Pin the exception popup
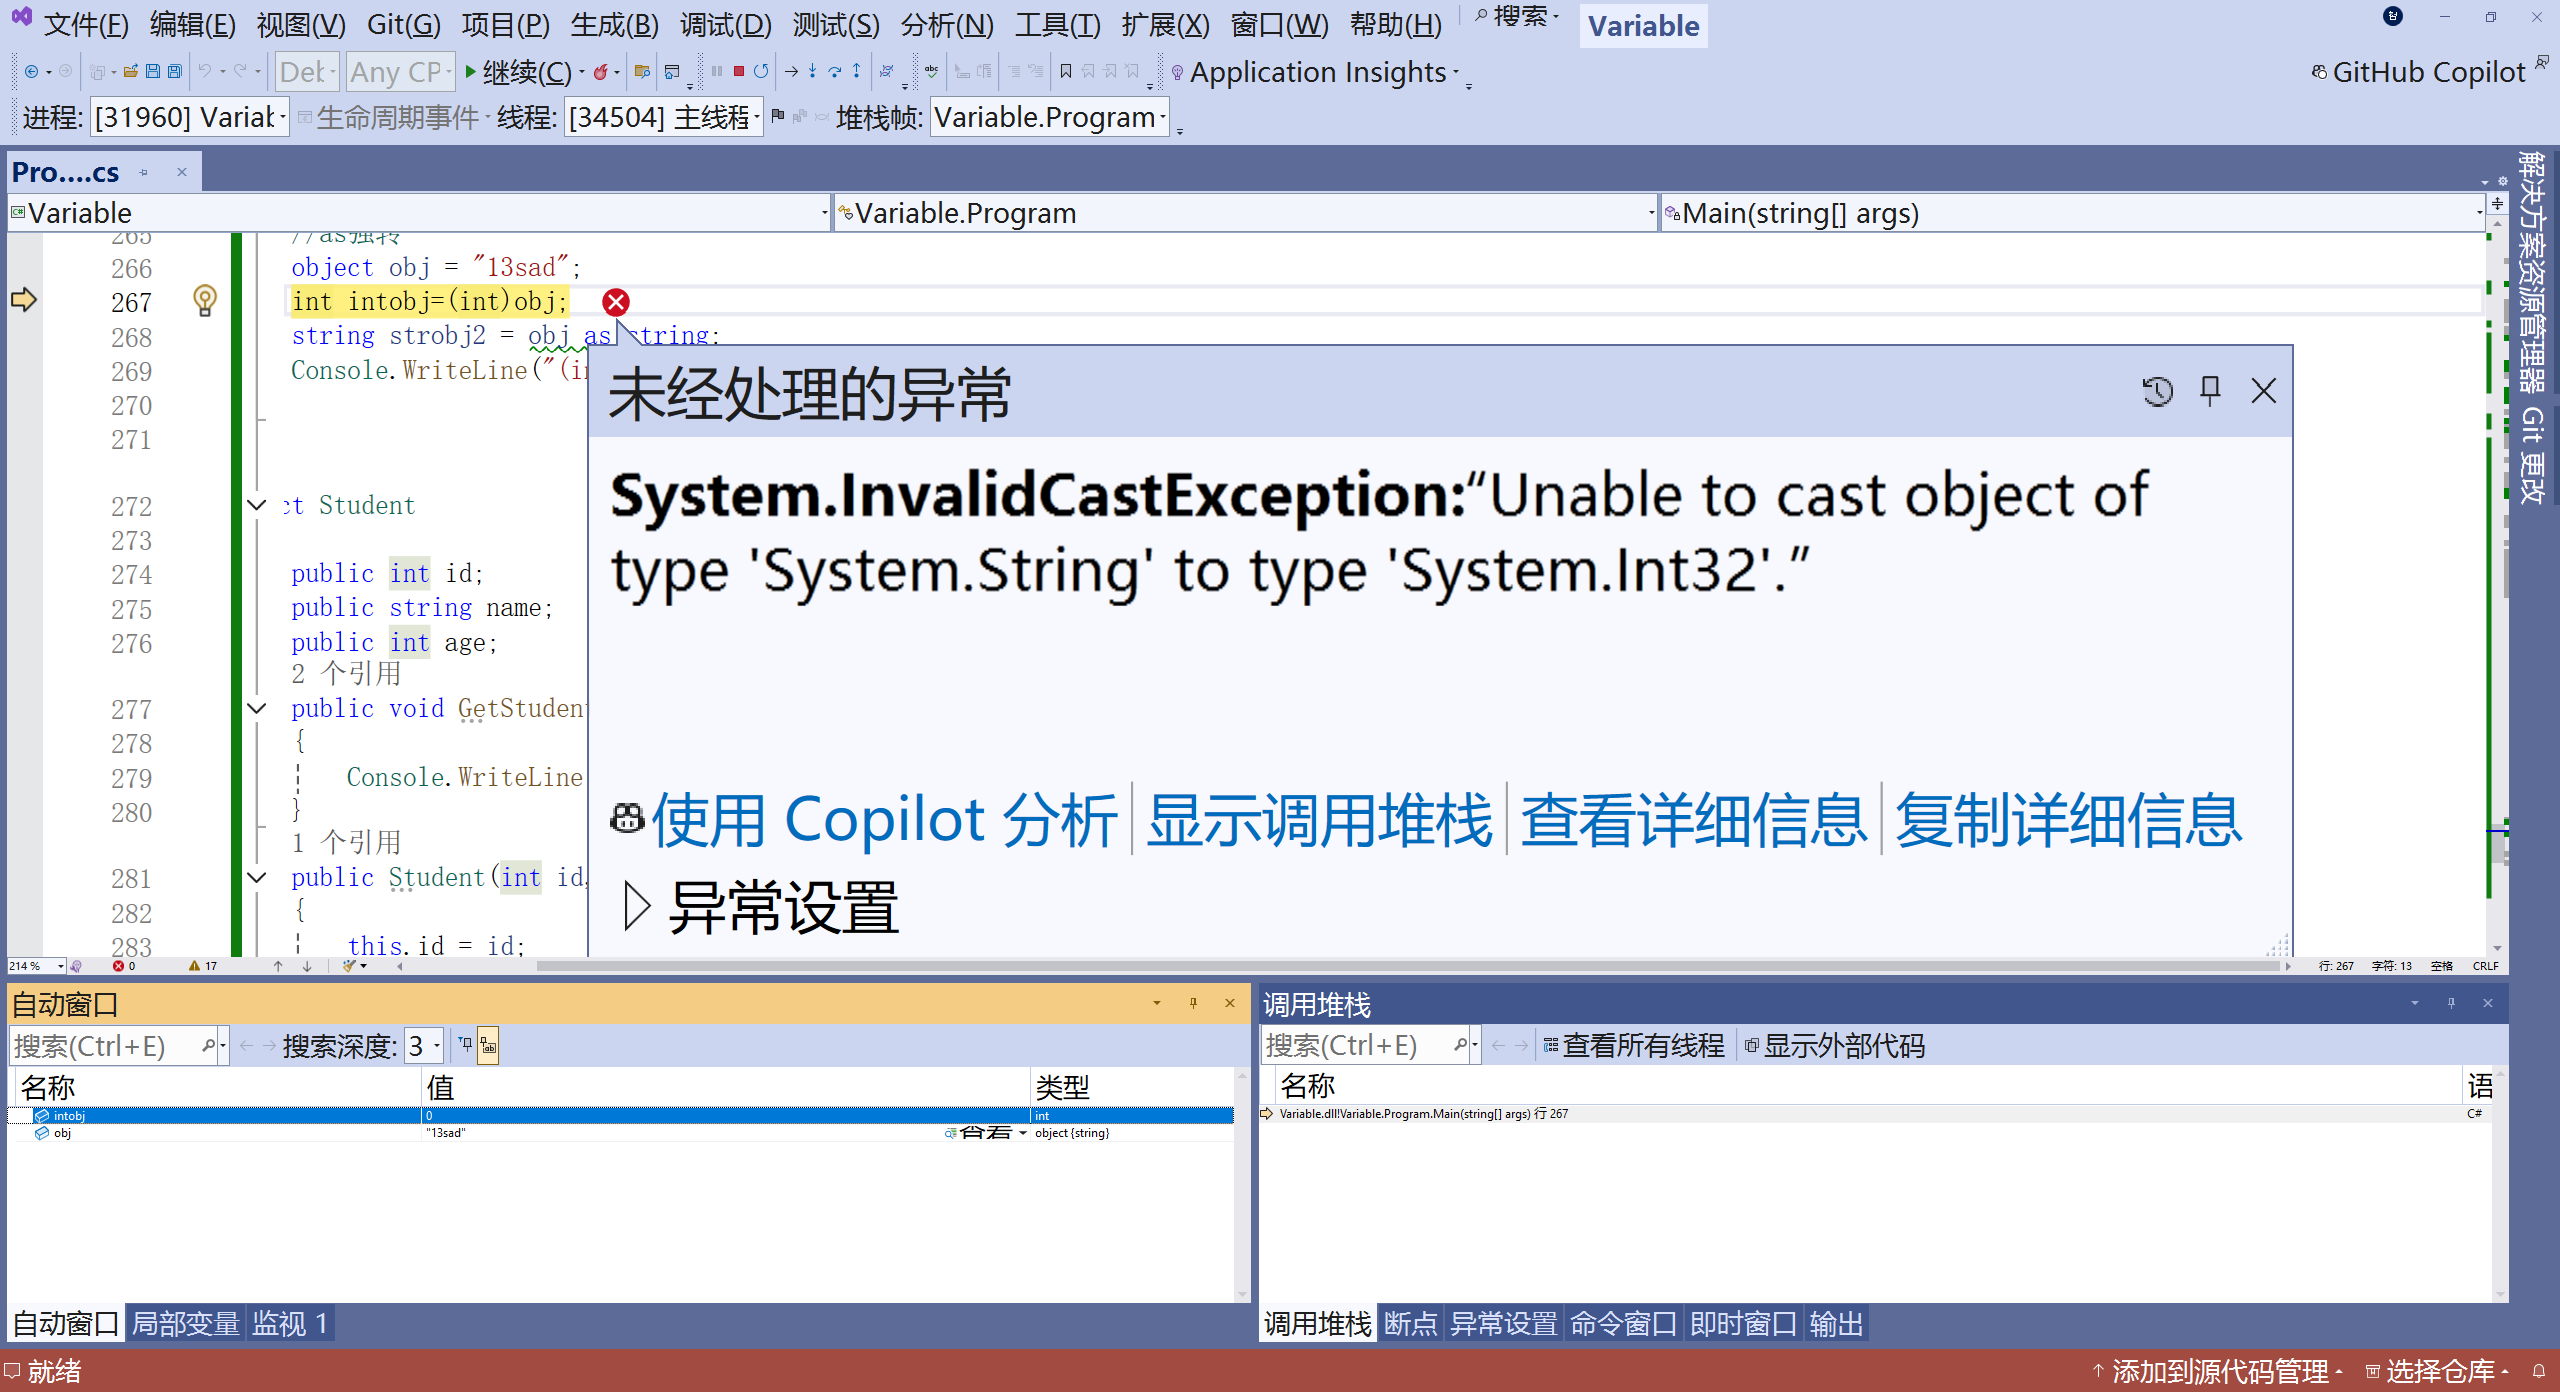Viewport: 2560px width, 1392px height. [2210, 390]
